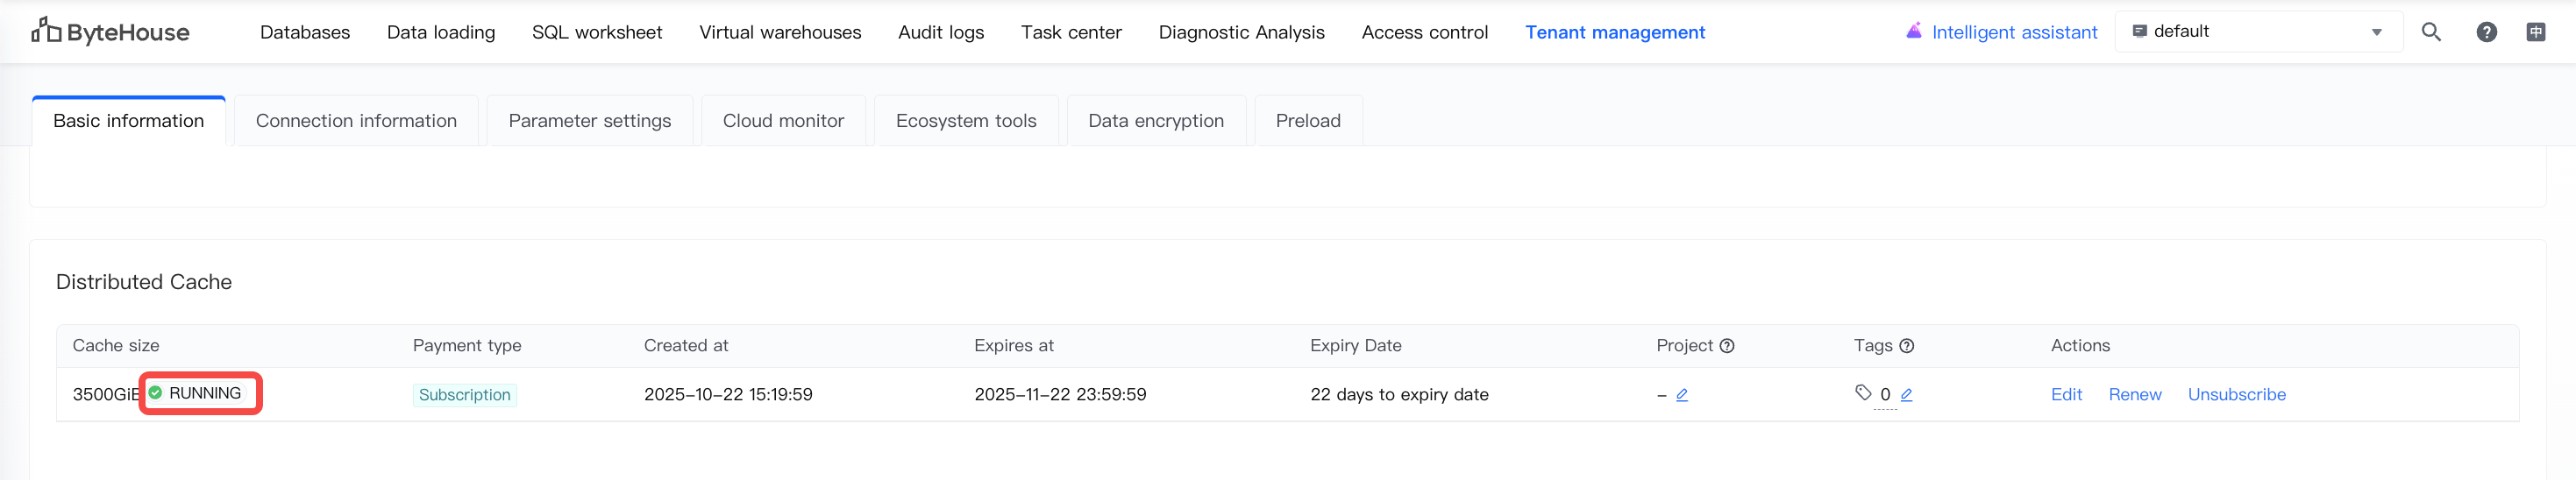This screenshot has width=2576, height=480.
Task: Click the language switch icon
Action: click(2536, 32)
